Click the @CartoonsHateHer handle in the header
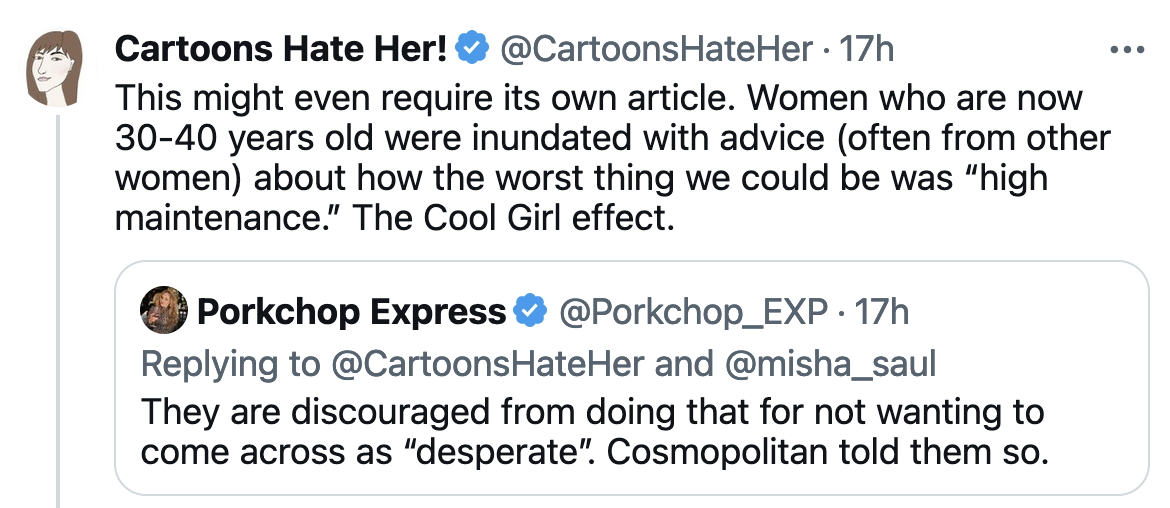The height and width of the screenshot is (508, 1170). coord(654,48)
